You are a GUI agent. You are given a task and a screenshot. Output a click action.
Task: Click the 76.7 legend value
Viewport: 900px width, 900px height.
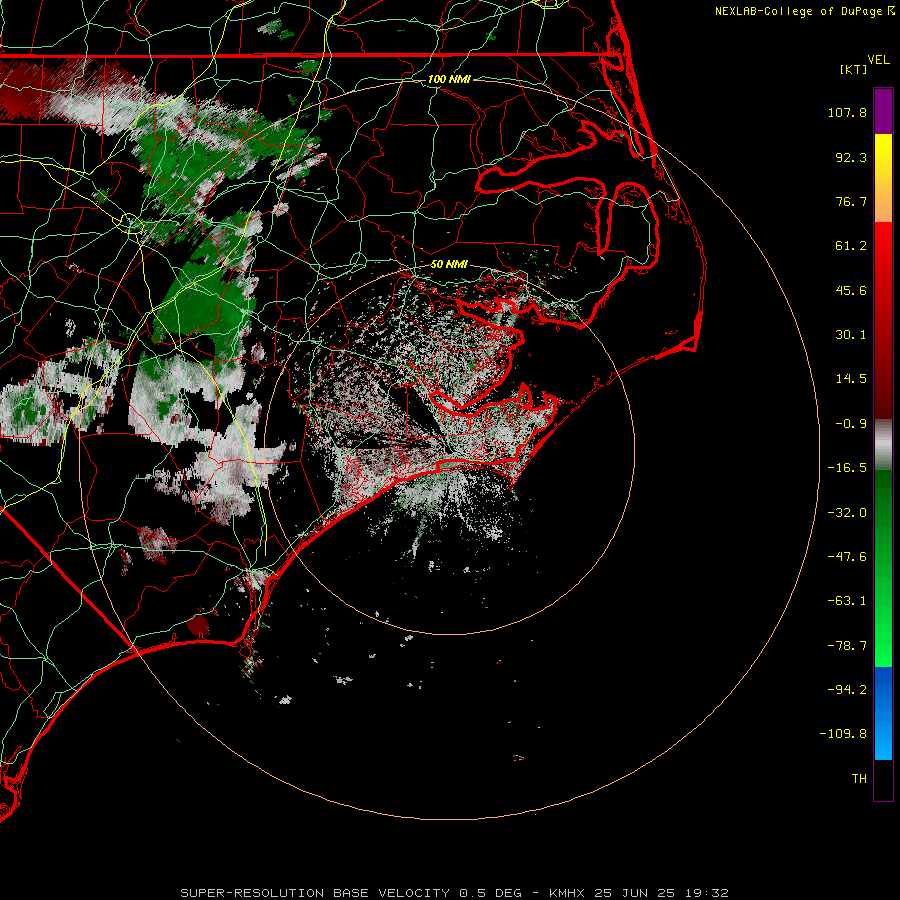click(x=851, y=201)
